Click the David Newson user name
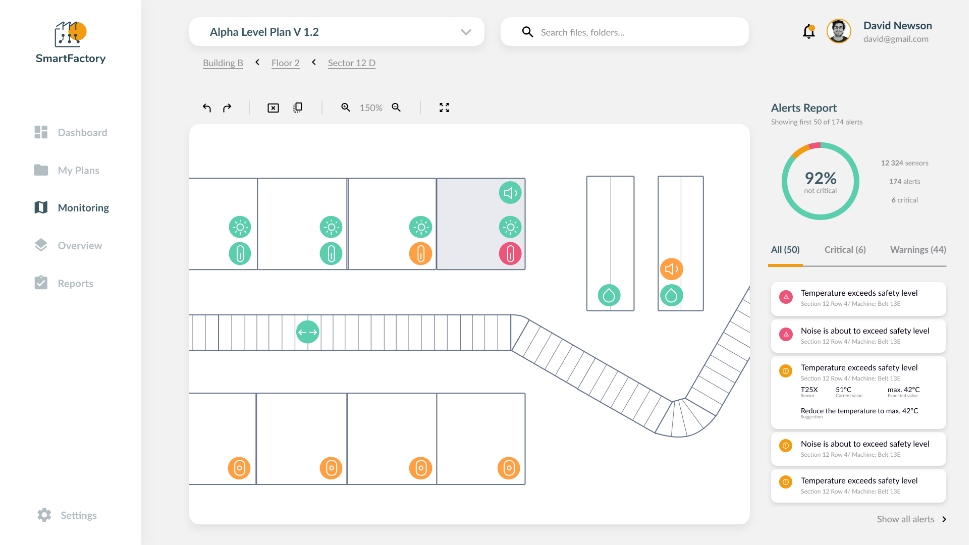 pyautogui.click(x=897, y=25)
